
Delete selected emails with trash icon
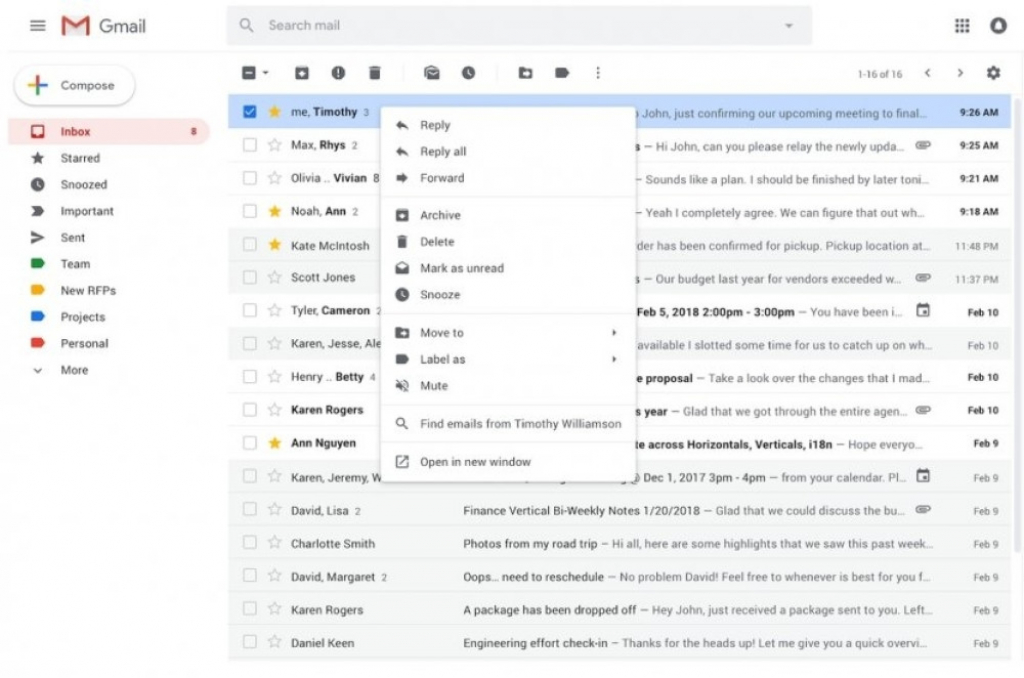[375, 72]
